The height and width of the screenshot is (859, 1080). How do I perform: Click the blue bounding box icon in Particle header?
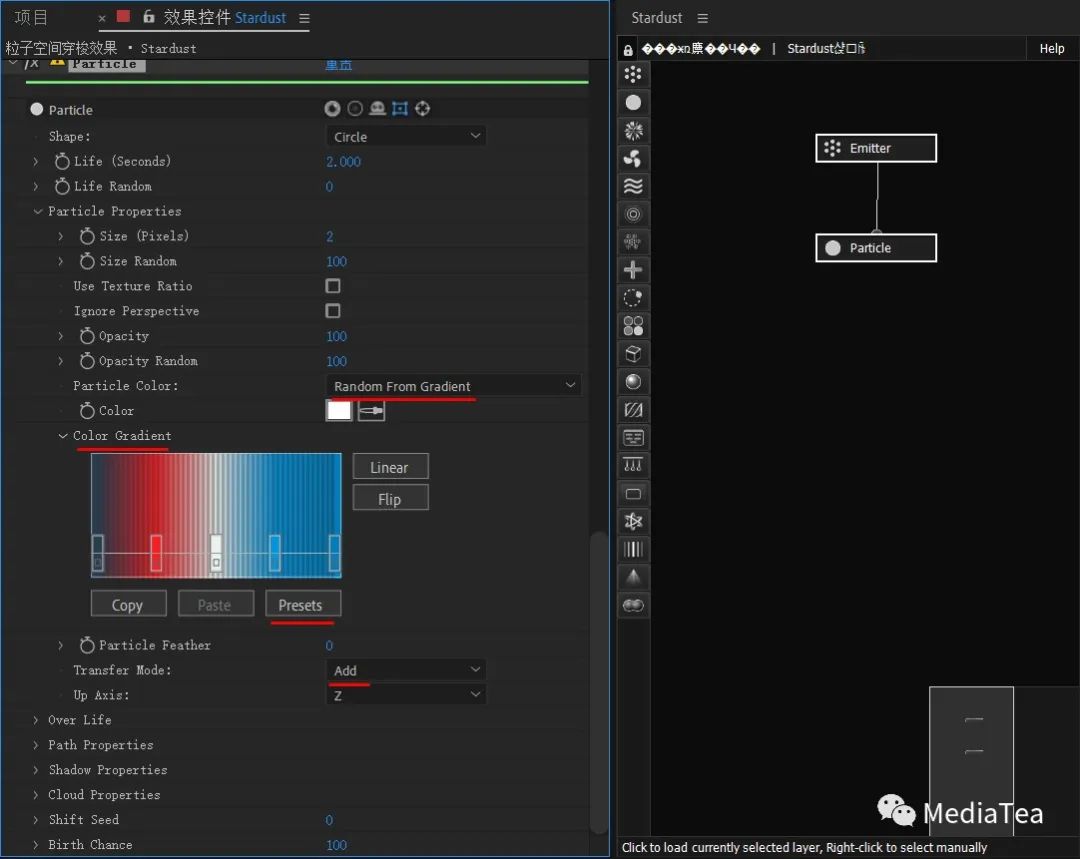[400, 108]
